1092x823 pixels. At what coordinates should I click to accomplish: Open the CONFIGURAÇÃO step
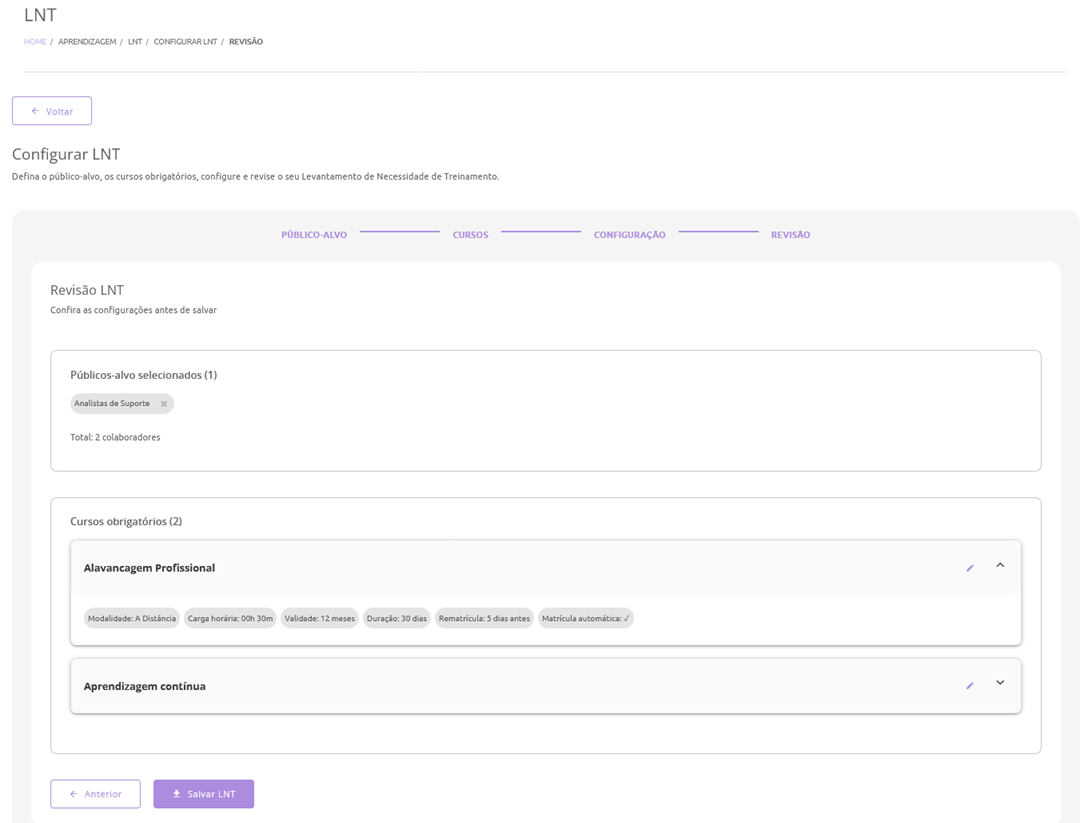click(x=629, y=235)
